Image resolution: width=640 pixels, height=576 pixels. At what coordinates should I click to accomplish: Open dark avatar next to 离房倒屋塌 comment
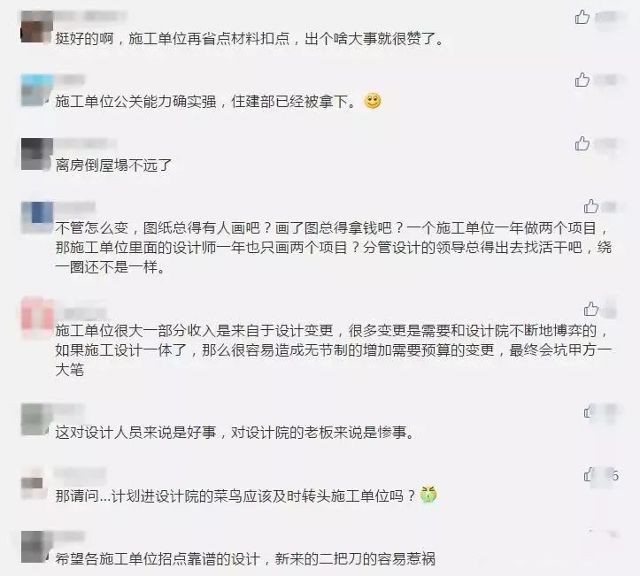click(x=37, y=154)
